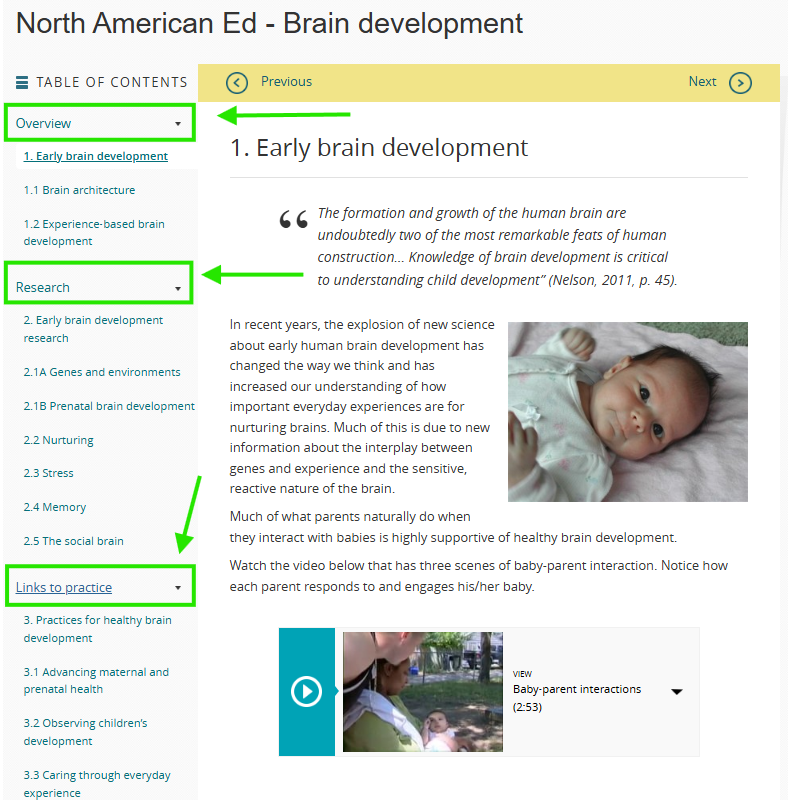
Task: Expand the Baby-parent interactions video caret
Action: (x=677, y=691)
